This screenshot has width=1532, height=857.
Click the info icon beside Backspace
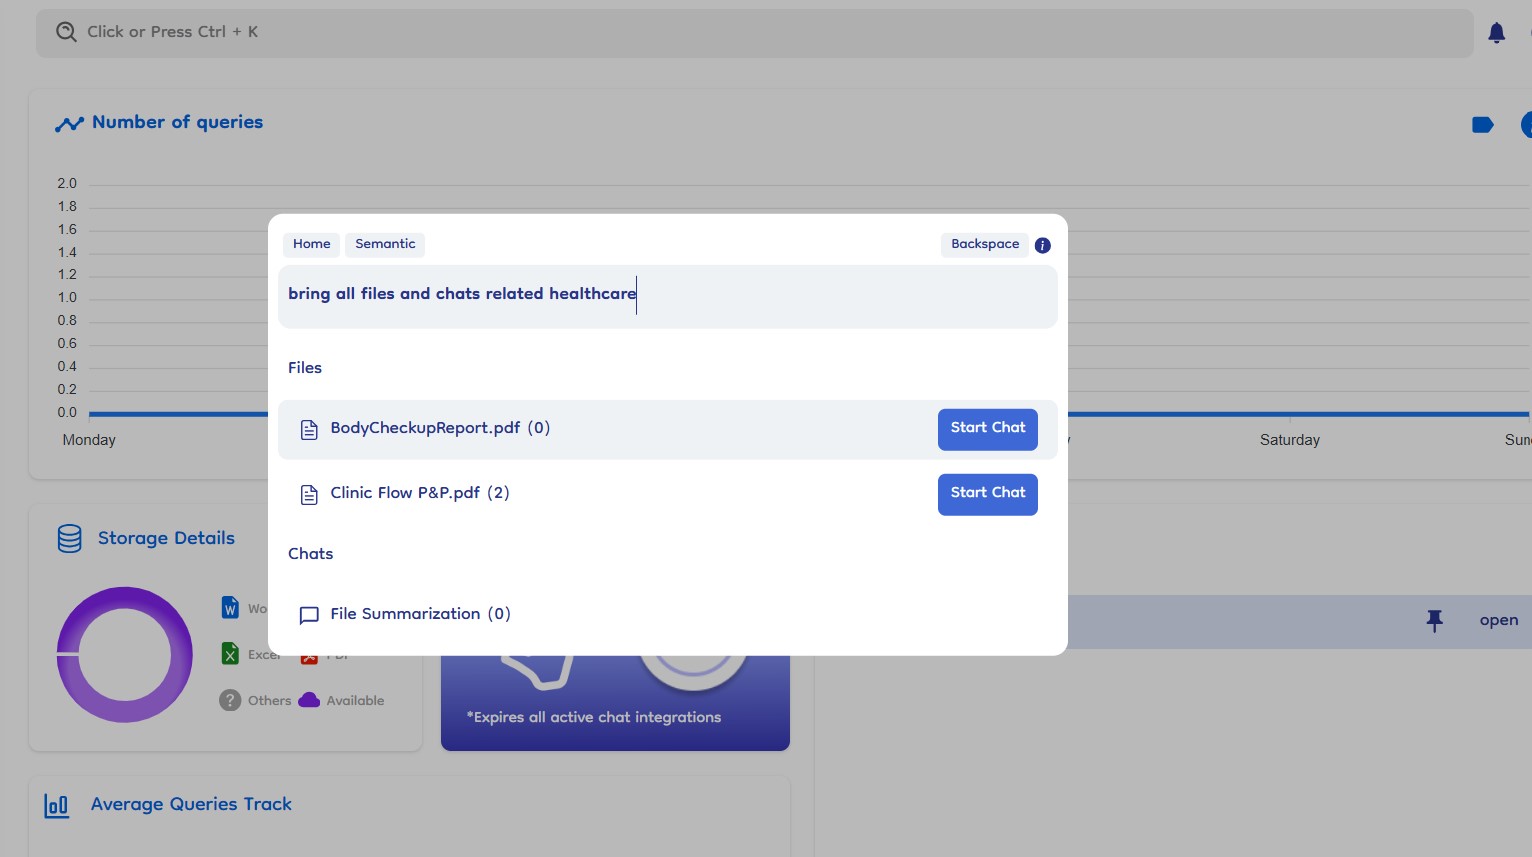pyautogui.click(x=1042, y=245)
